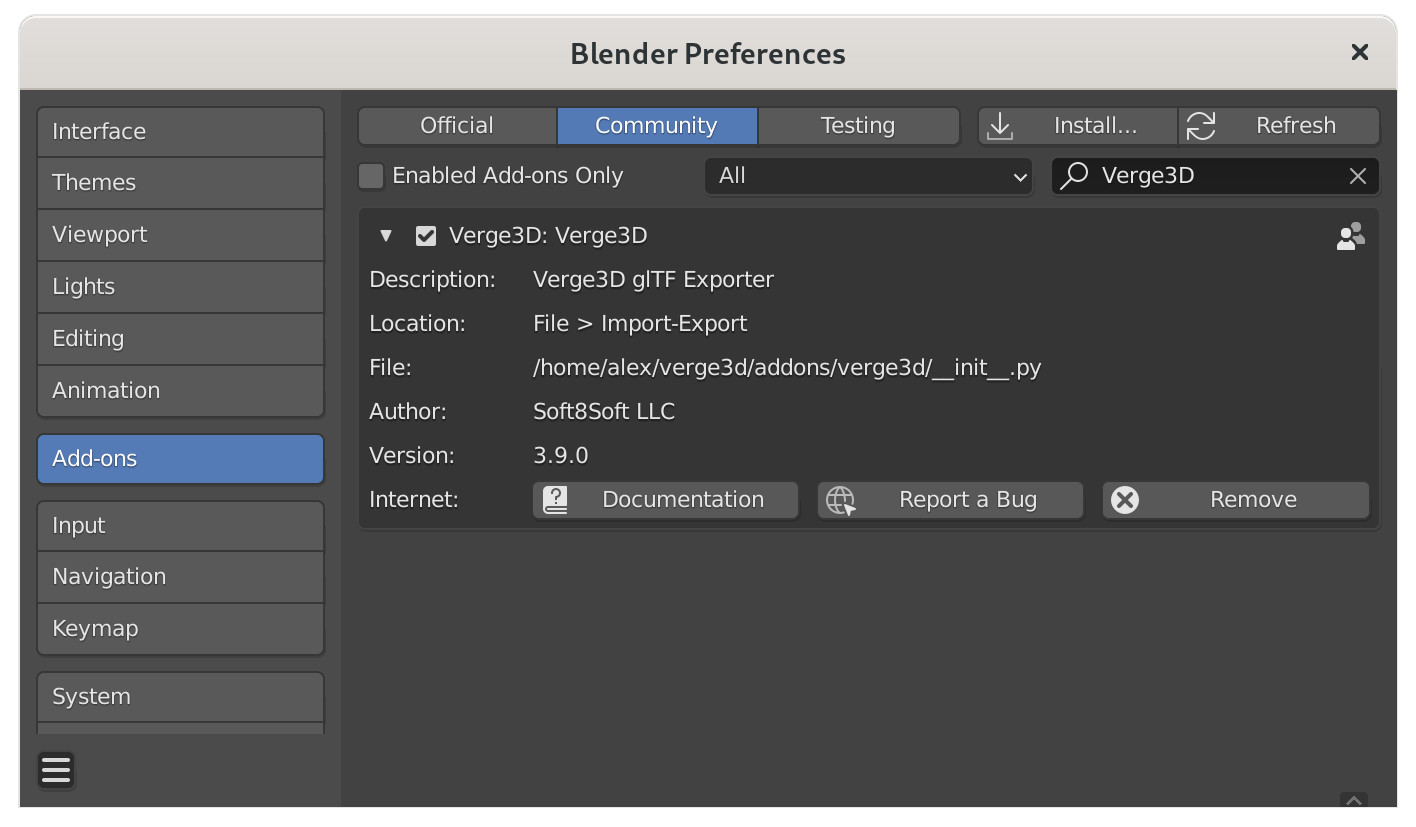The image size is (1416, 827).
Task: Open the hamburger preferences menu
Action: 56,770
